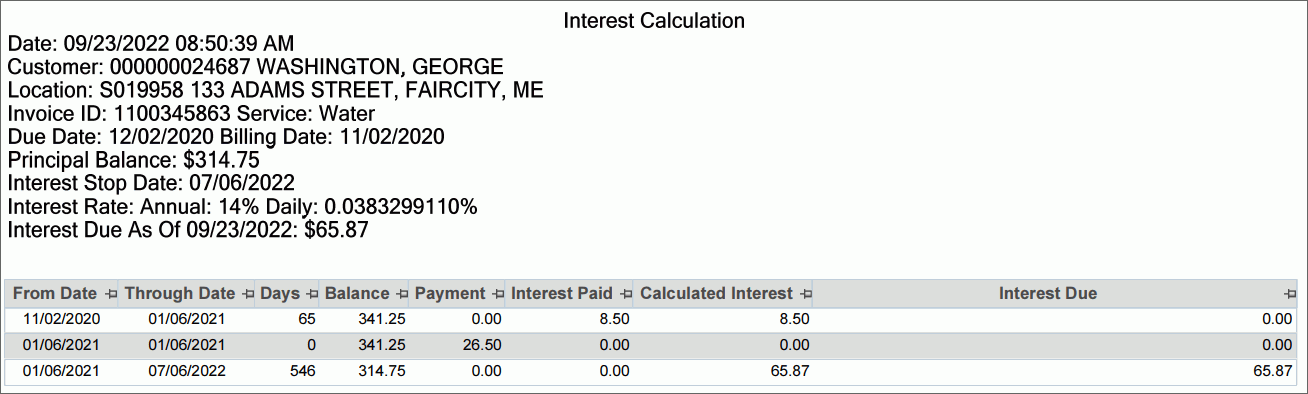
Task: Pin the Through Date column
Action: [x=247, y=294]
